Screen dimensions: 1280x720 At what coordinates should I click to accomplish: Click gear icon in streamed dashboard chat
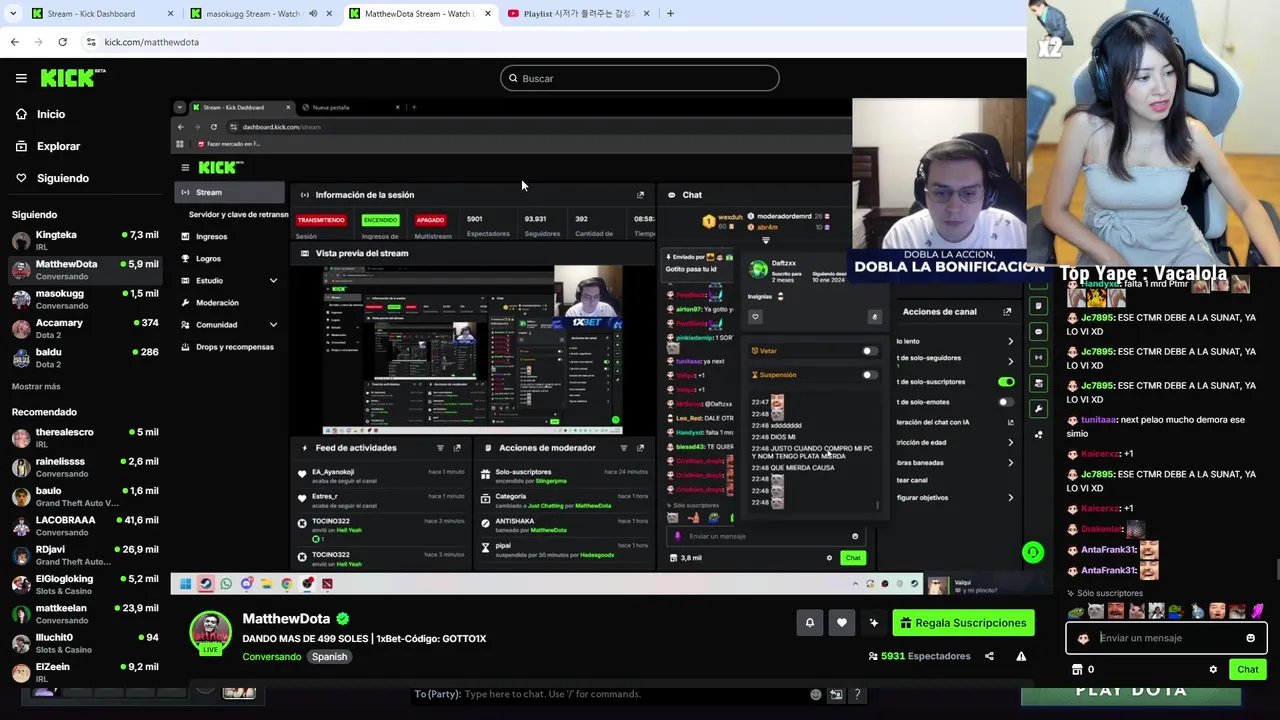pos(829,558)
